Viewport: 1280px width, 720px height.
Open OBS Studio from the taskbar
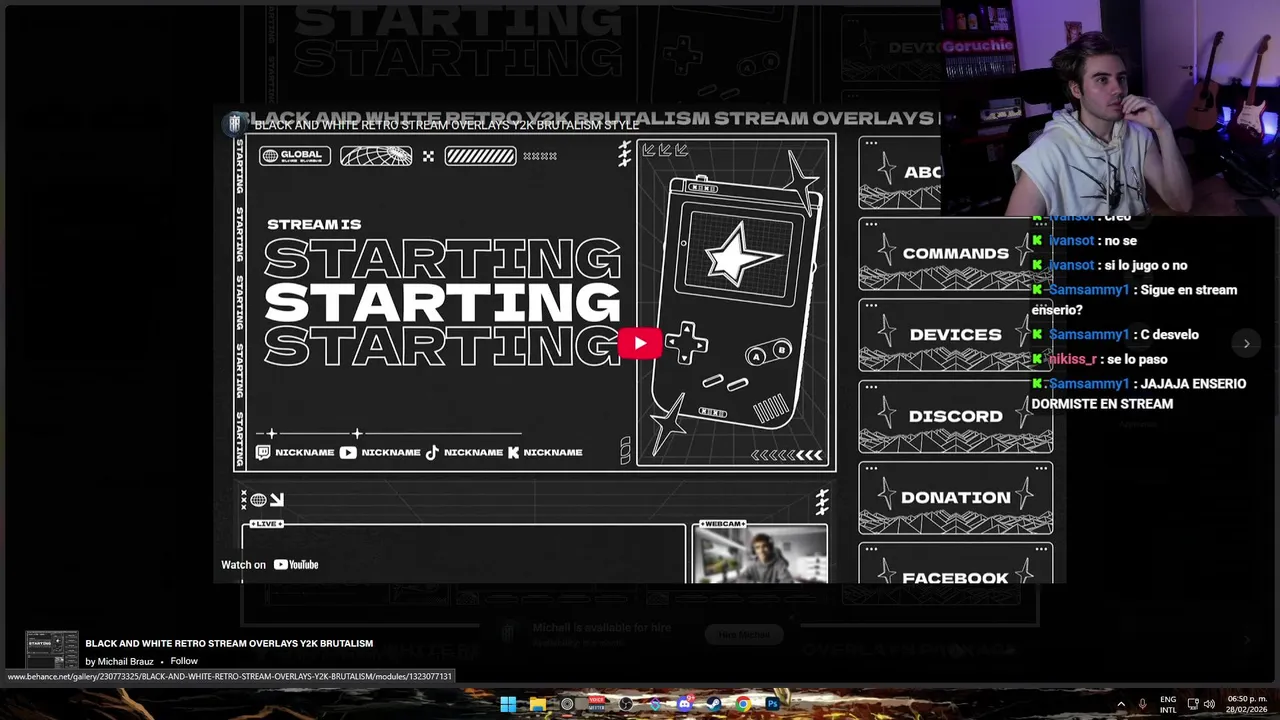(x=626, y=704)
